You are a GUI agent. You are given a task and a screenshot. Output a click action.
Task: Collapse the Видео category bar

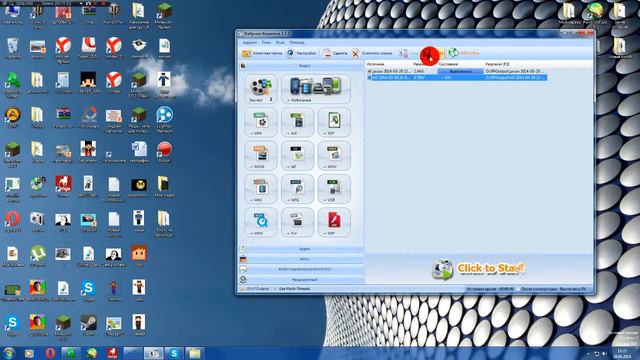[x=301, y=65]
